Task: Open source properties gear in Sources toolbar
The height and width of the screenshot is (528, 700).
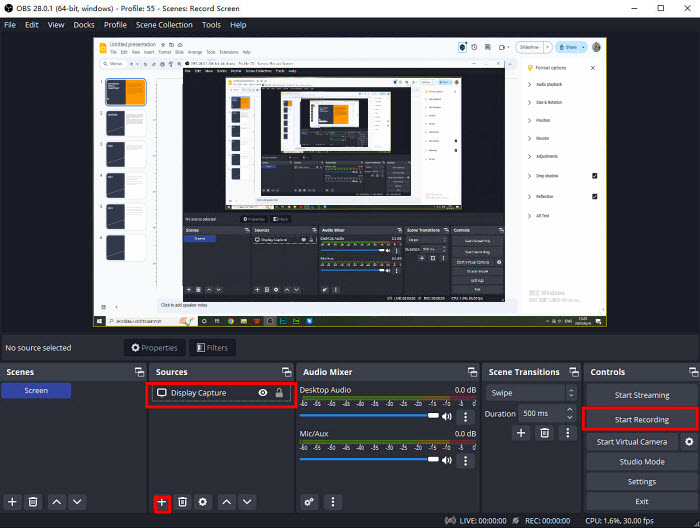Action: [x=203, y=501]
